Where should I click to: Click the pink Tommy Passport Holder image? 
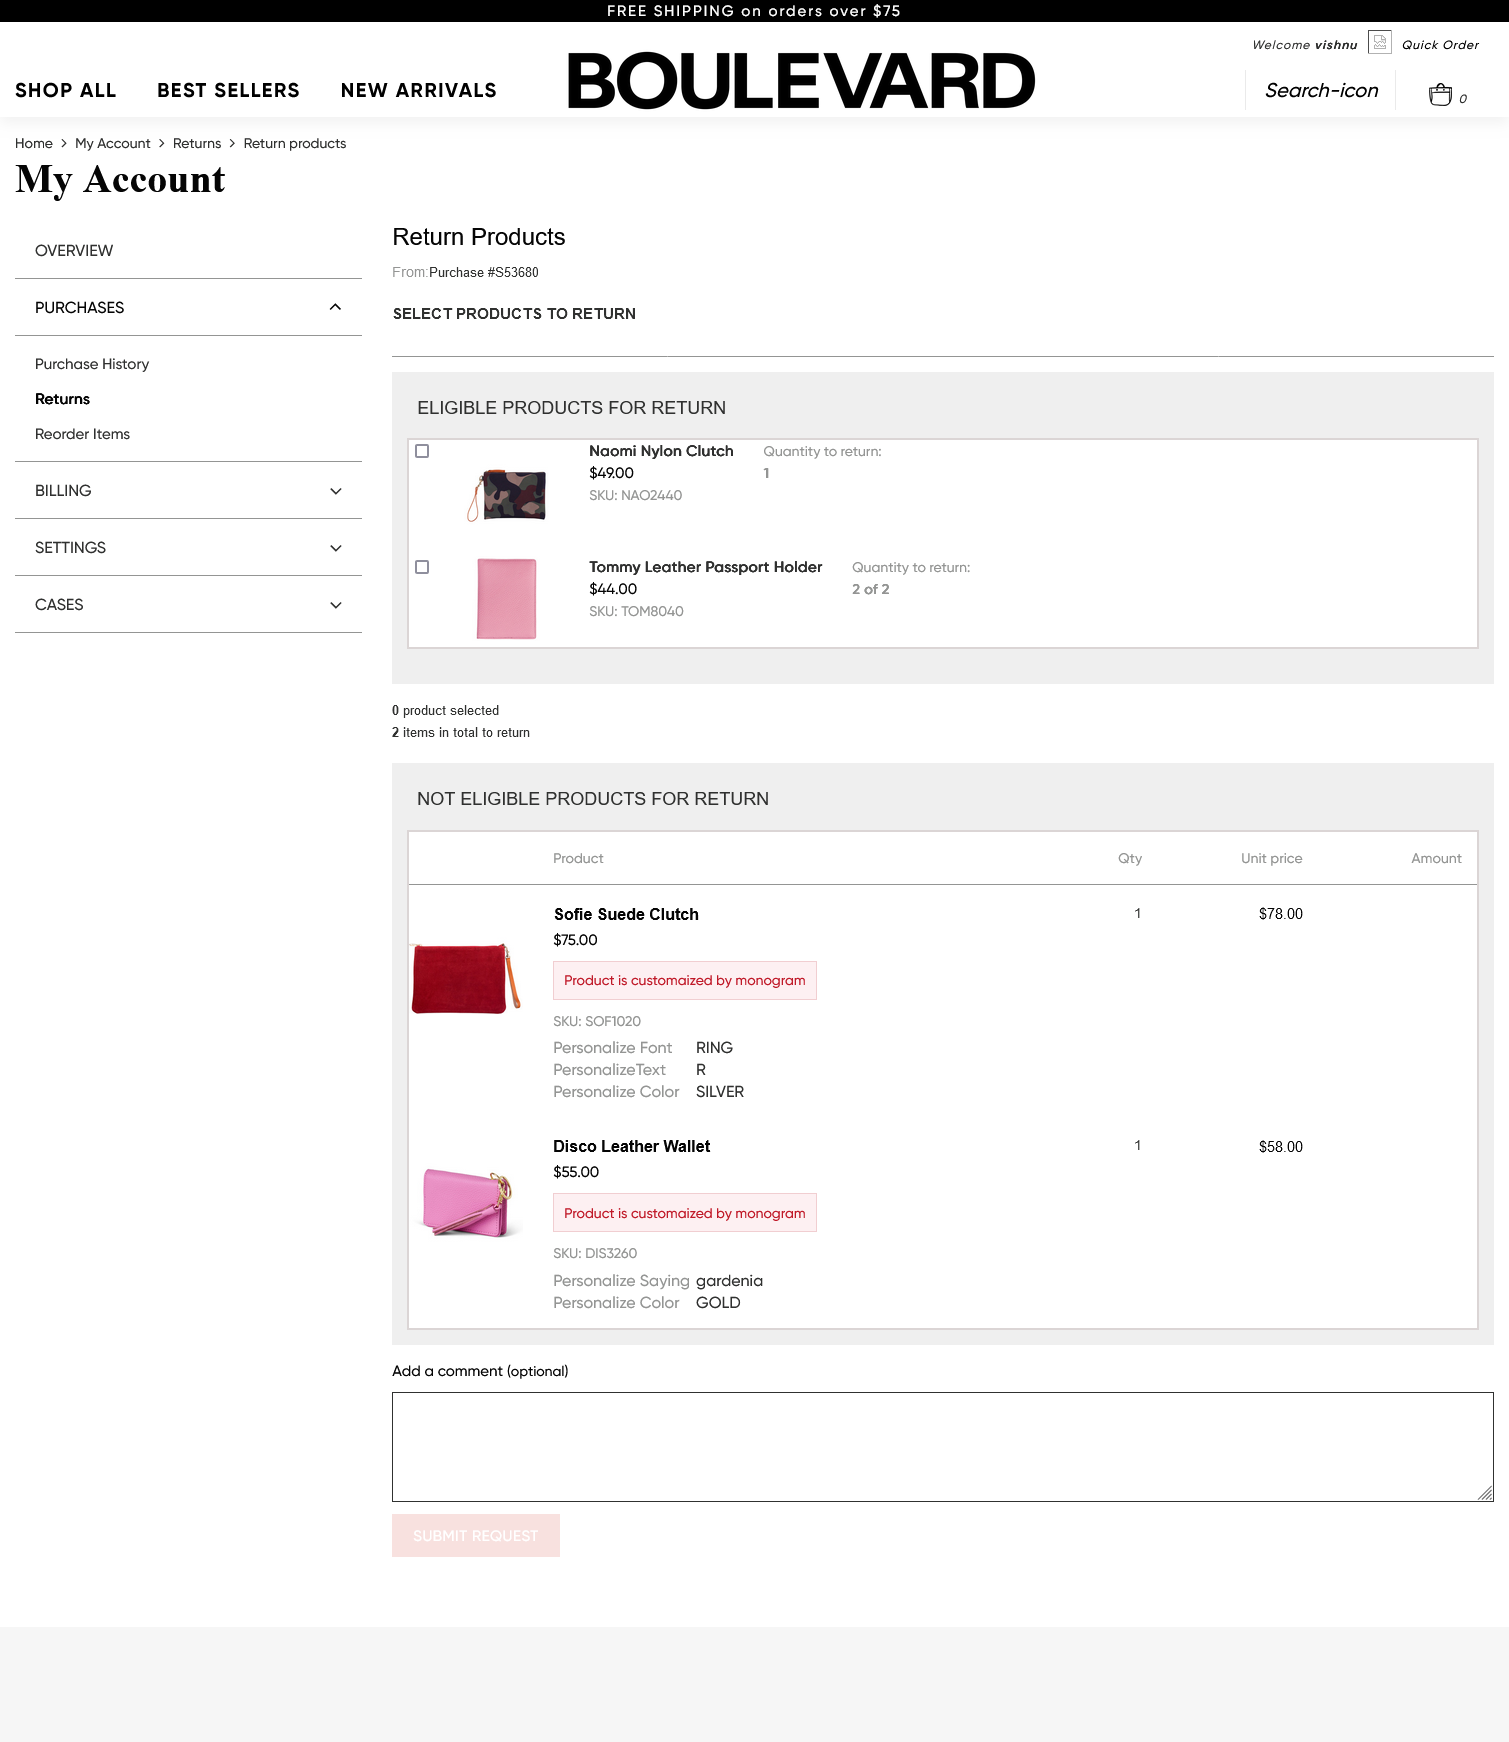[x=507, y=598]
